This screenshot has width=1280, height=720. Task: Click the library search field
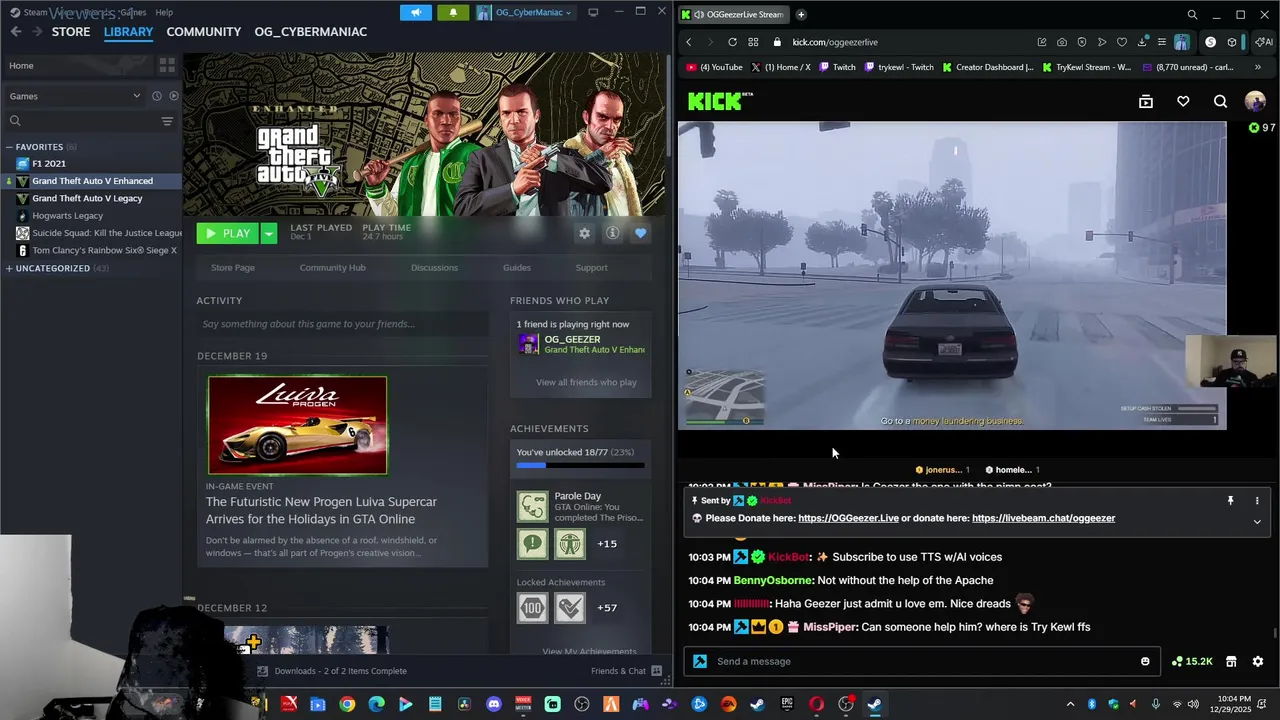click(x=80, y=121)
